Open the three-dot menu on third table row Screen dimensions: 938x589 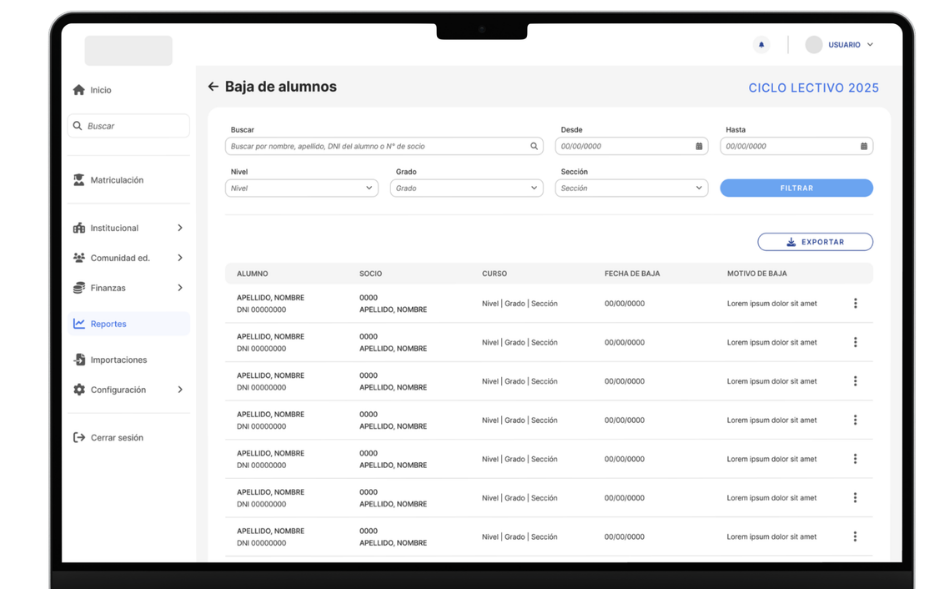[x=855, y=381]
